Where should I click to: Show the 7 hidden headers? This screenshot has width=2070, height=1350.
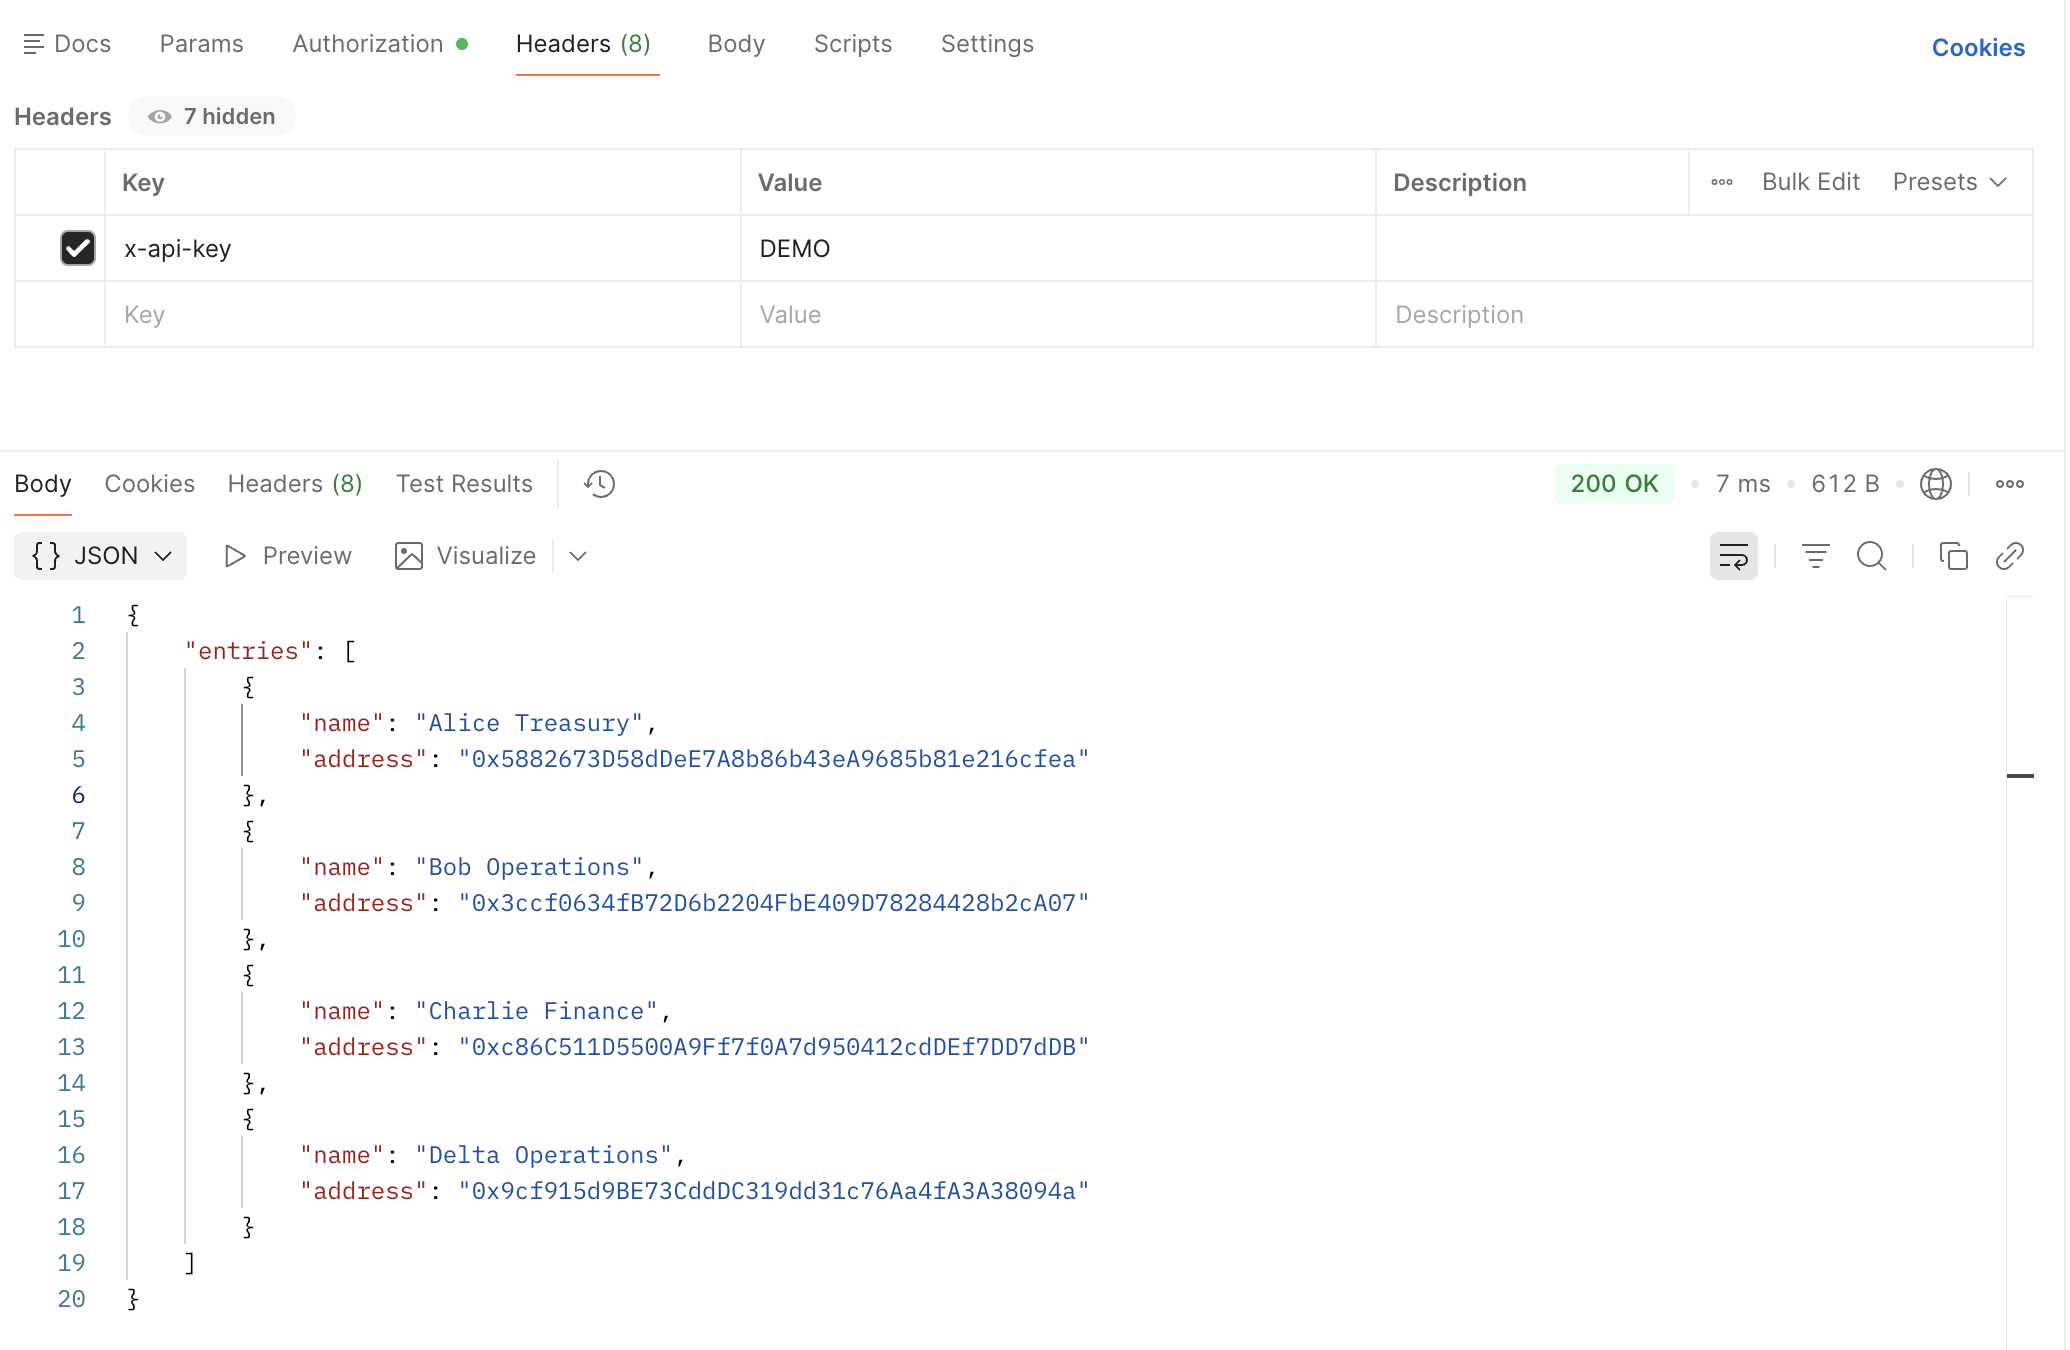point(211,117)
